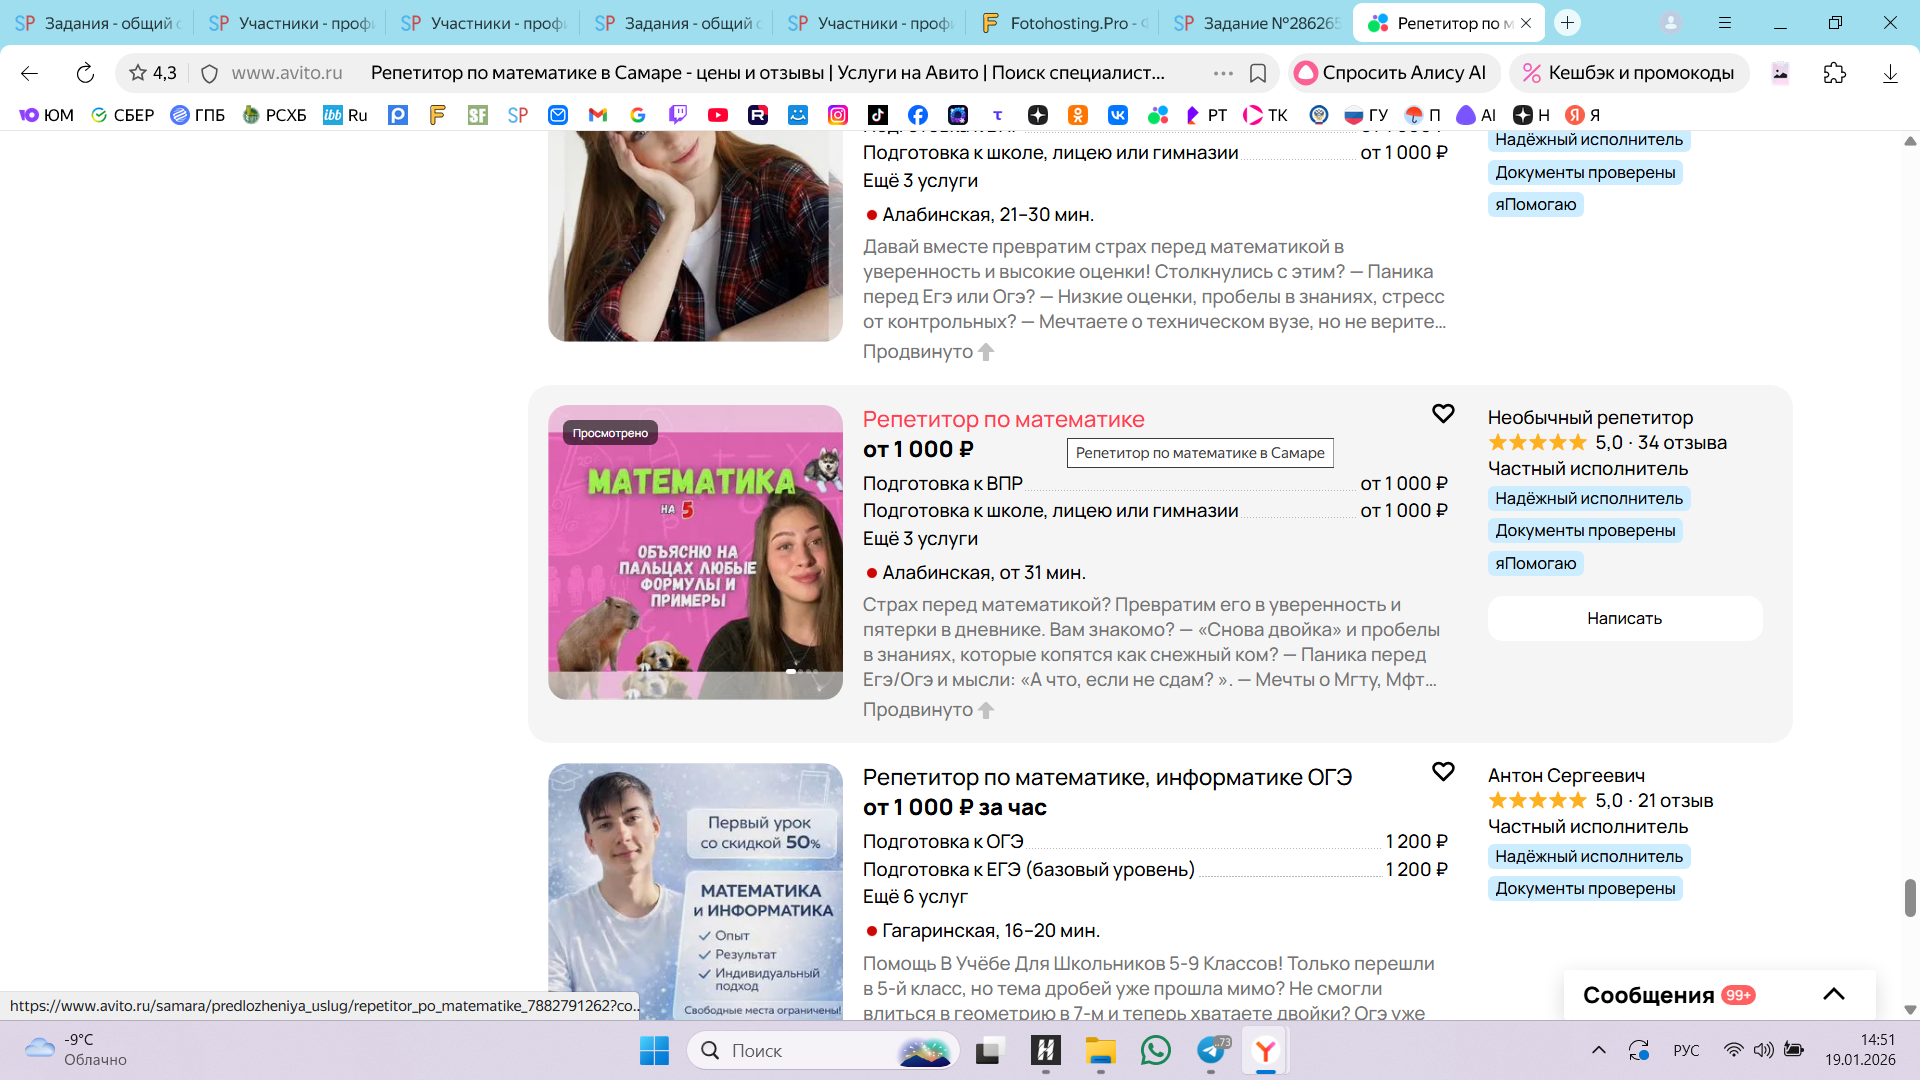Image resolution: width=1920 pixels, height=1080 pixels.
Task: Open downloads arrow icon in toolbar
Action: click(1889, 73)
